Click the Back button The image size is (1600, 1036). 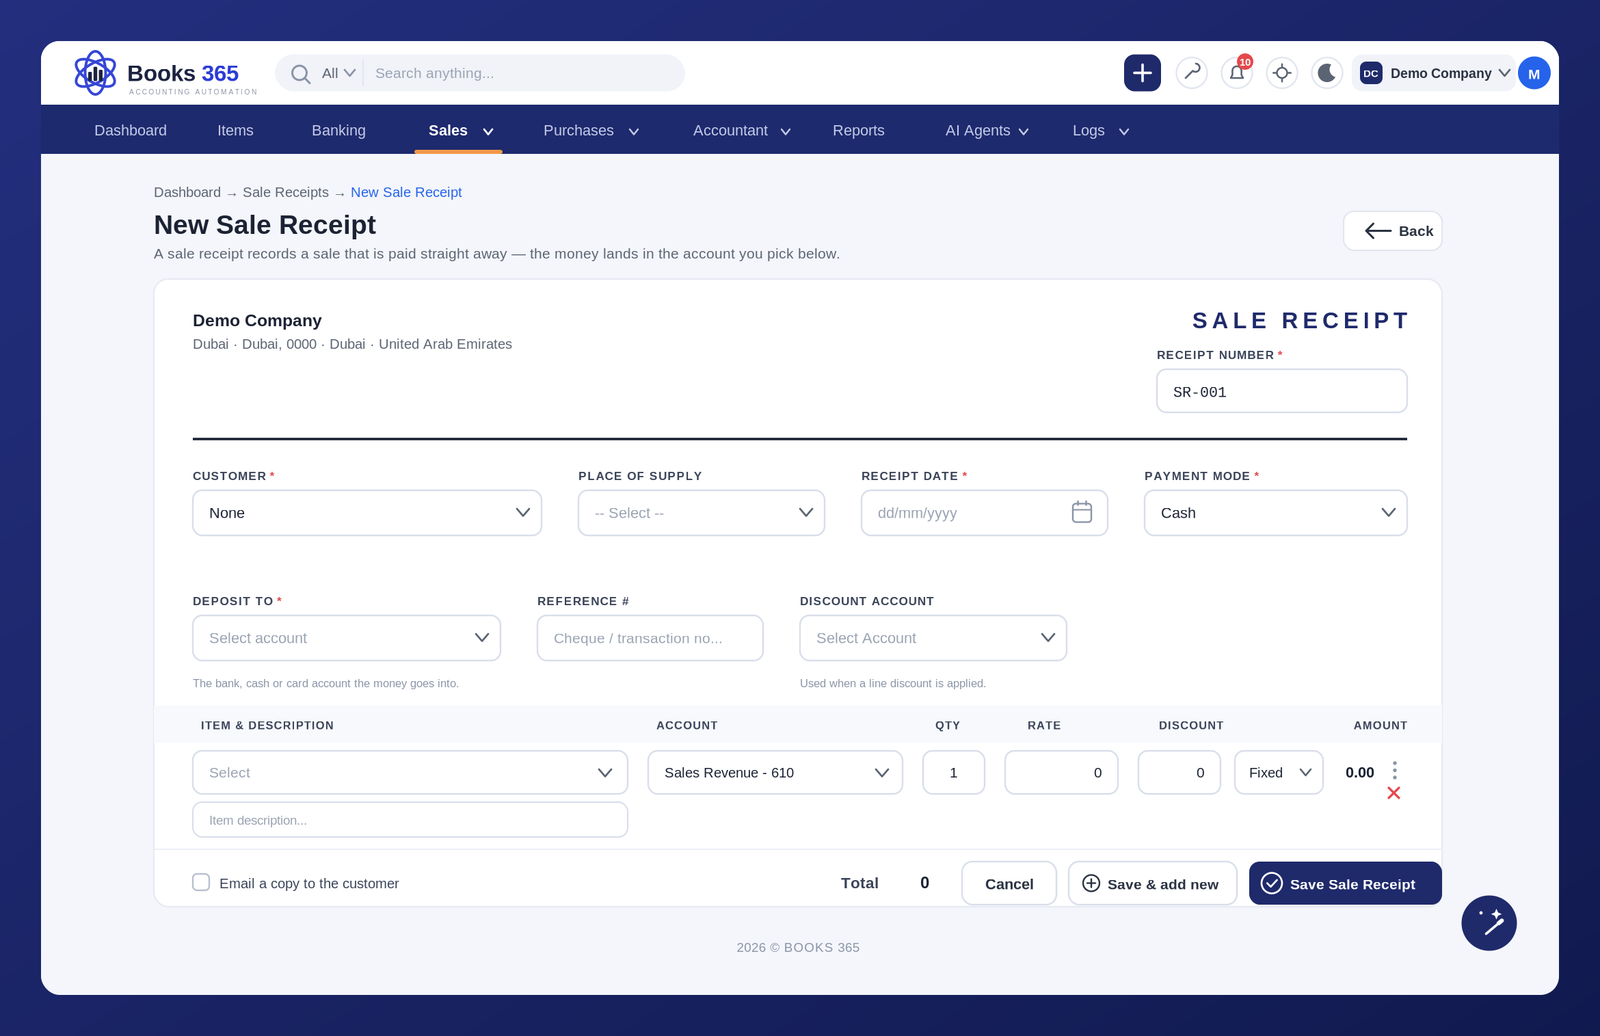[x=1392, y=231]
